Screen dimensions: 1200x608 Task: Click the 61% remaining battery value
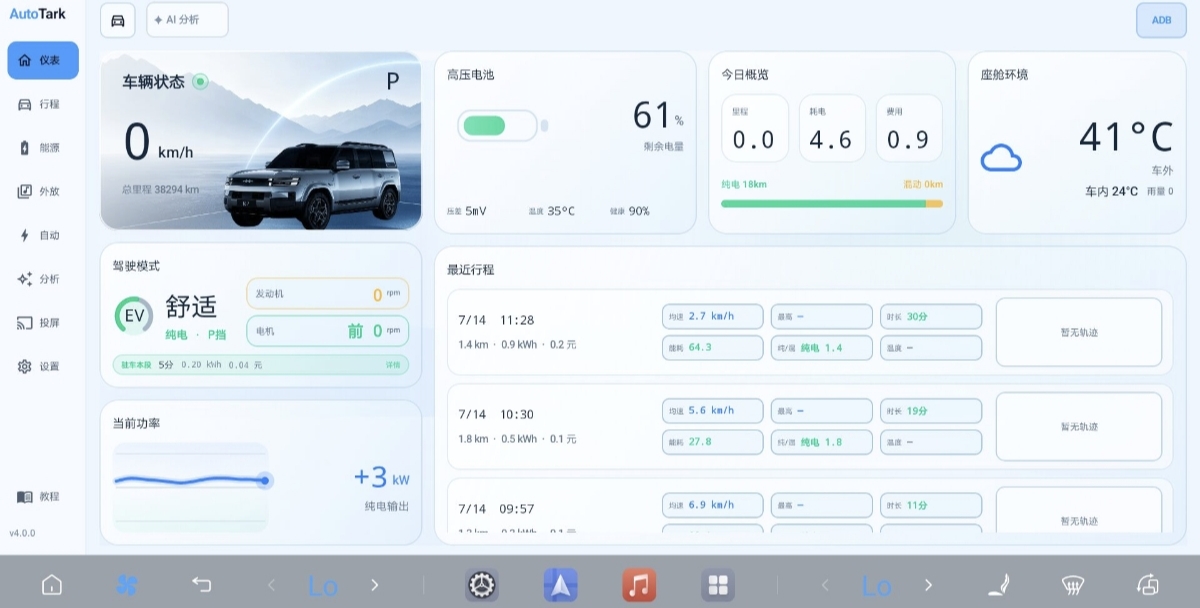click(658, 116)
